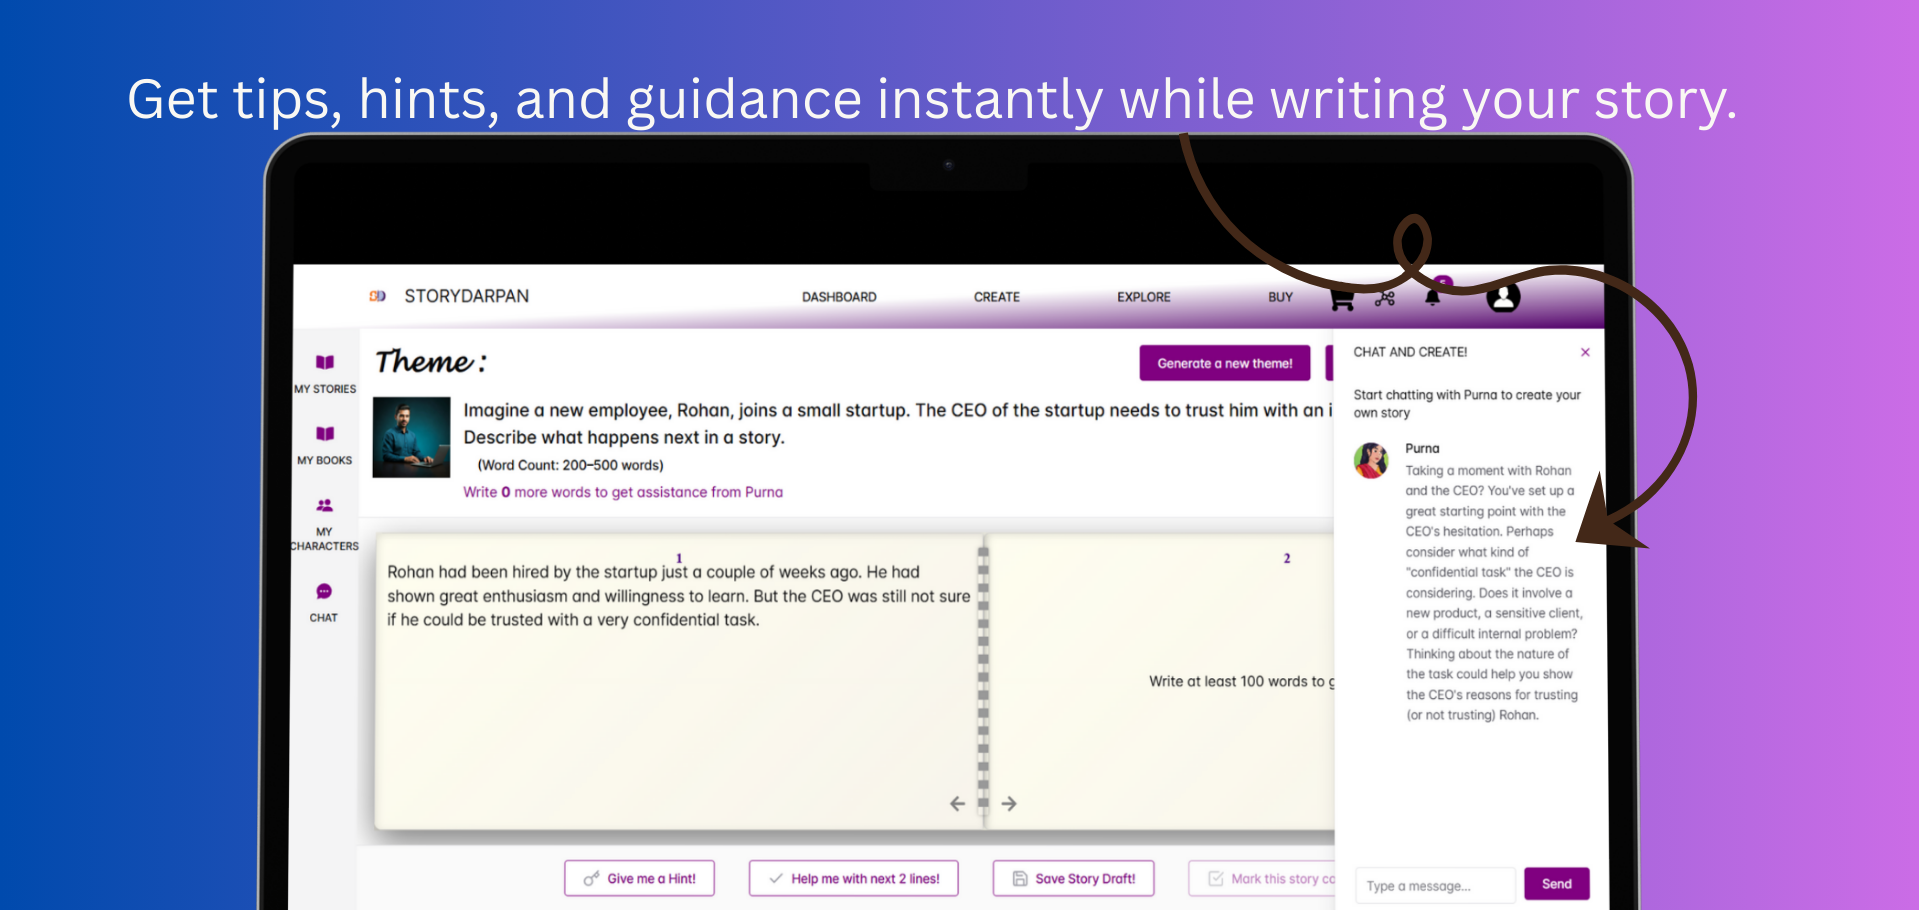This screenshot has width=1919, height=910.
Task: Open the Dashboard menu item
Action: (x=839, y=297)
